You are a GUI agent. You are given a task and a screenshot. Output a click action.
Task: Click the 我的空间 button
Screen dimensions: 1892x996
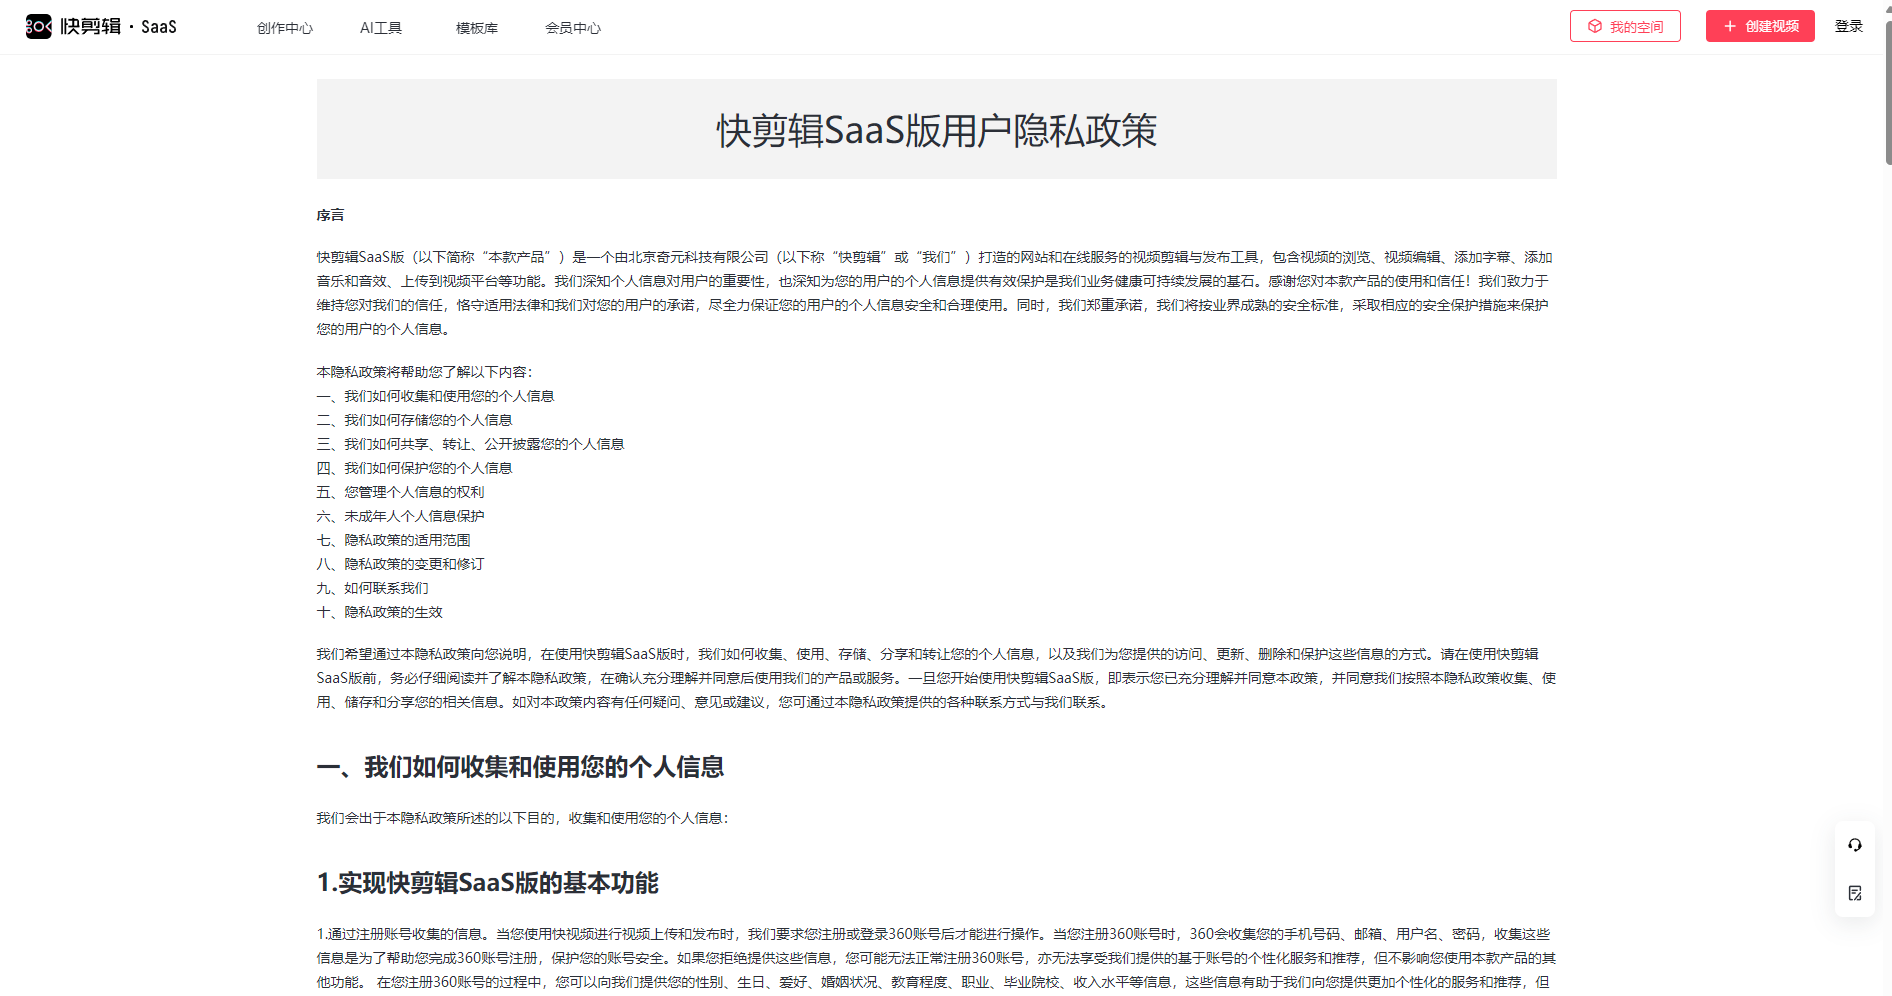1625,26
